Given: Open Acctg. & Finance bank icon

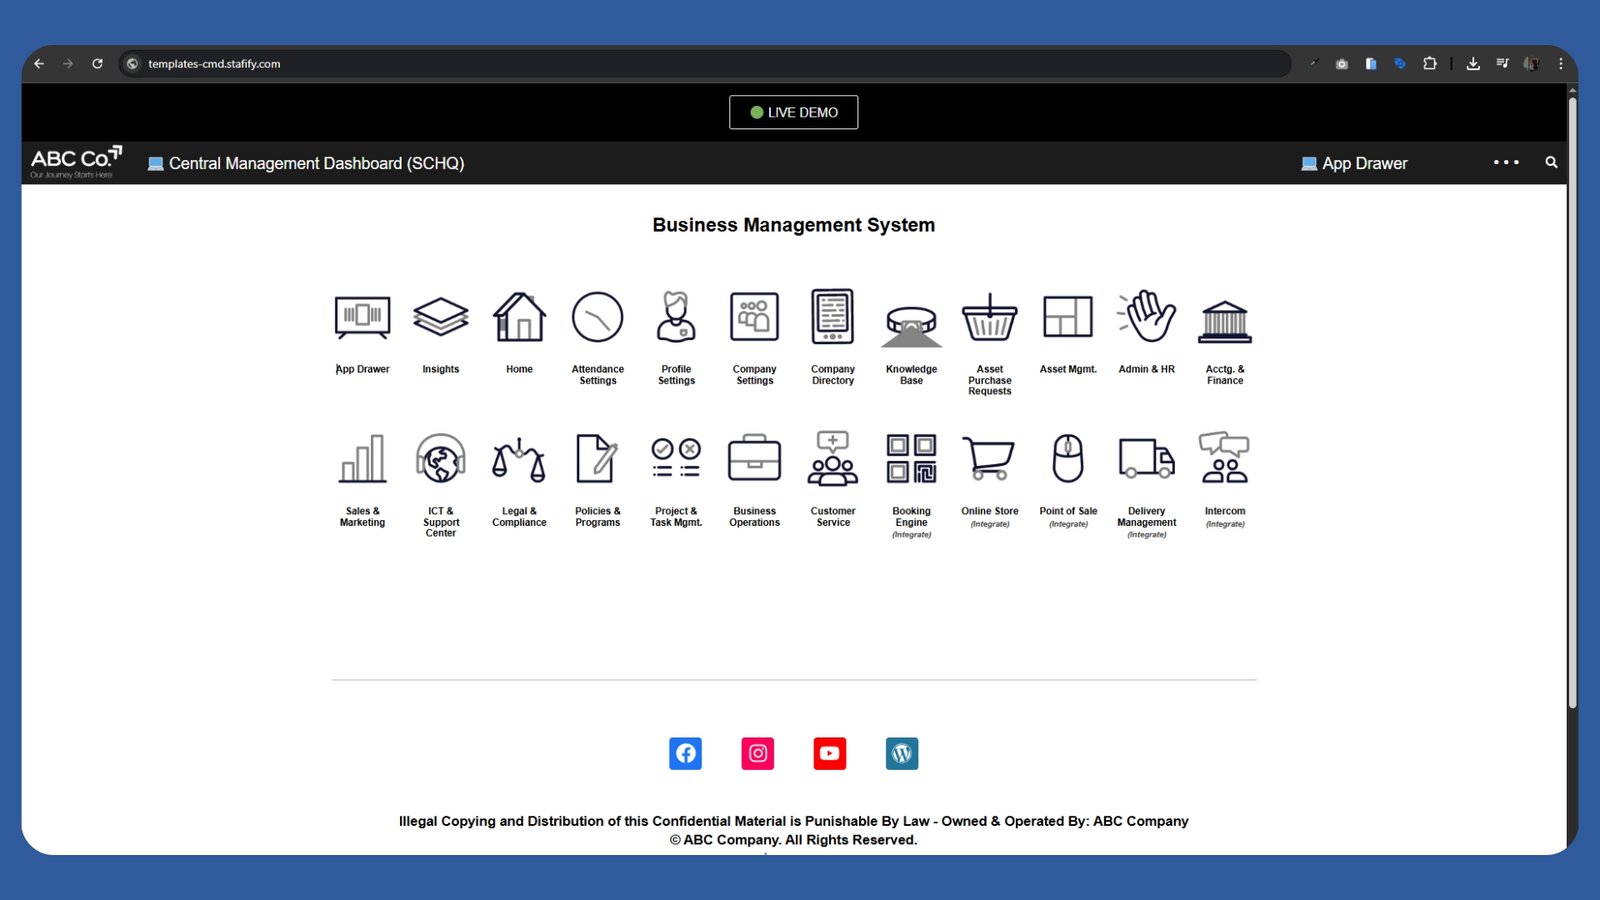Looking at the screenshot, I should [1225, 320].
